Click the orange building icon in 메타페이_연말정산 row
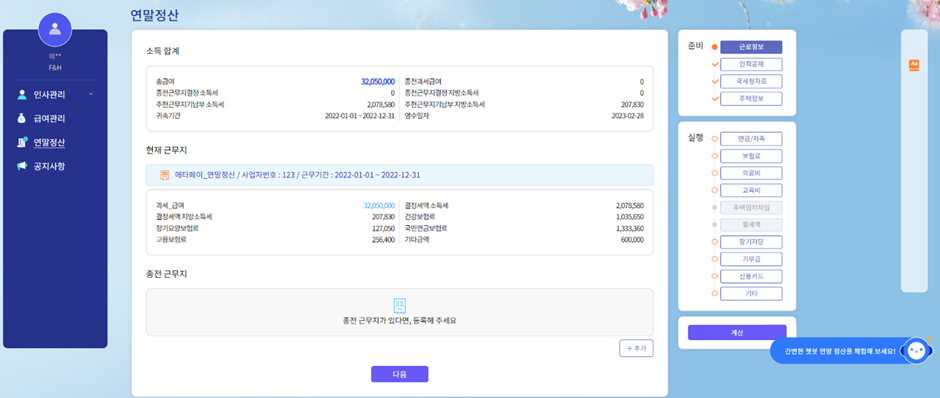Screen dimensions: 940x398 pos(165,175)
